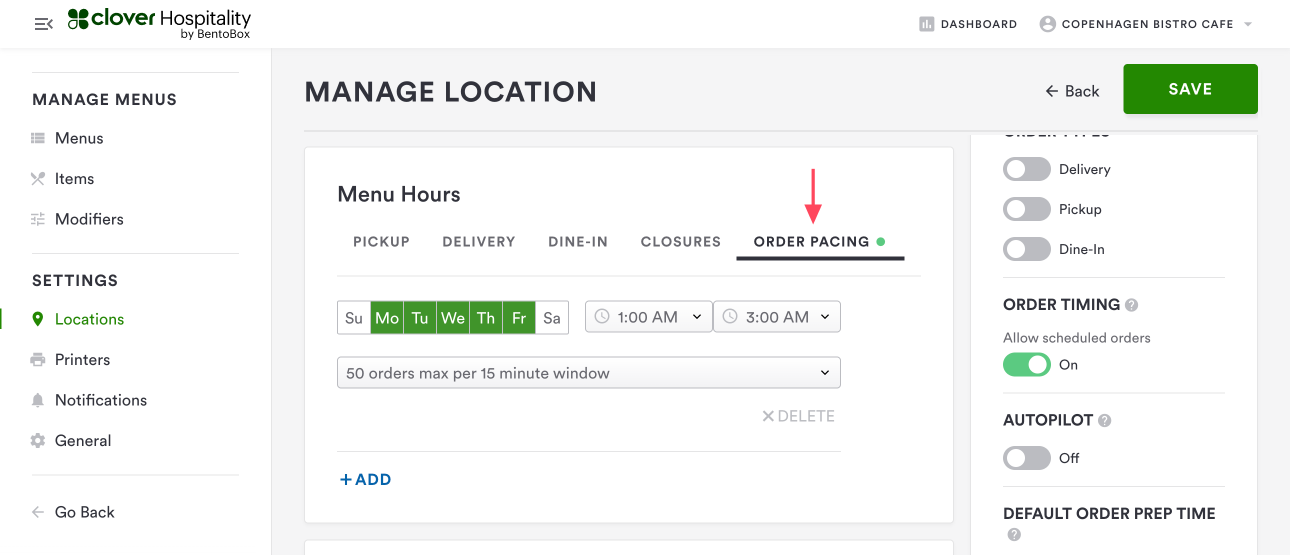Click the Dashboard chart icon
This screenshot has width=1290, height=555.
pos(926,24)
